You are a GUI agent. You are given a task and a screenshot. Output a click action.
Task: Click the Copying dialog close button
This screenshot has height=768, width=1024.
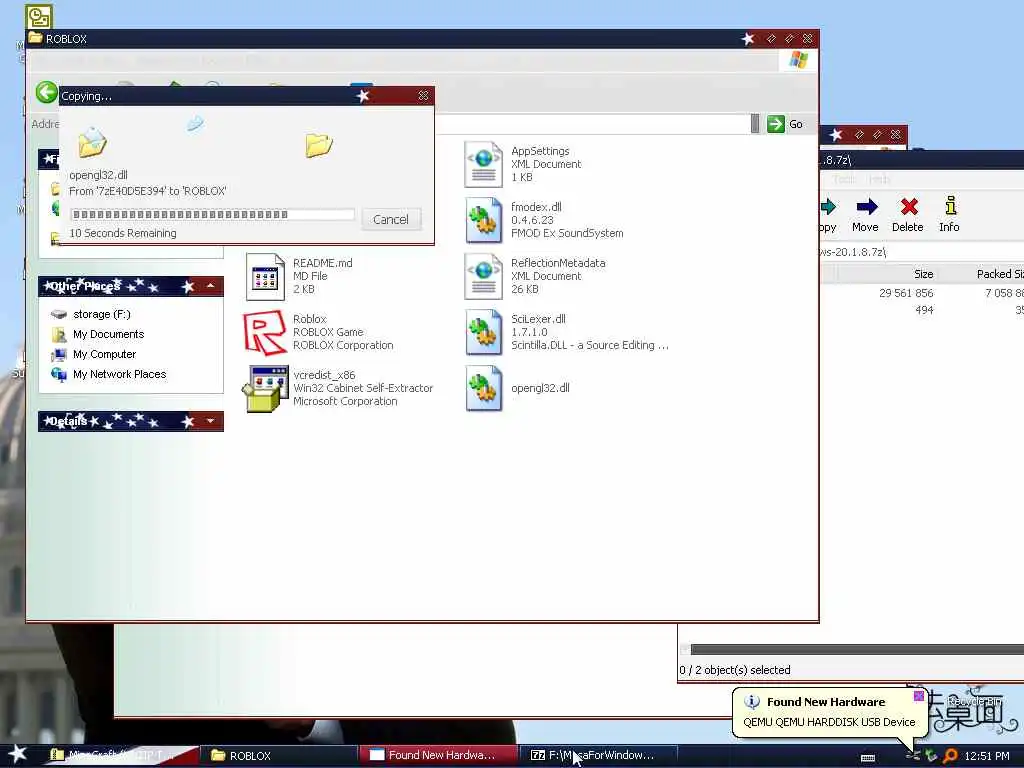pyautogui.click(x=423, y=96)
